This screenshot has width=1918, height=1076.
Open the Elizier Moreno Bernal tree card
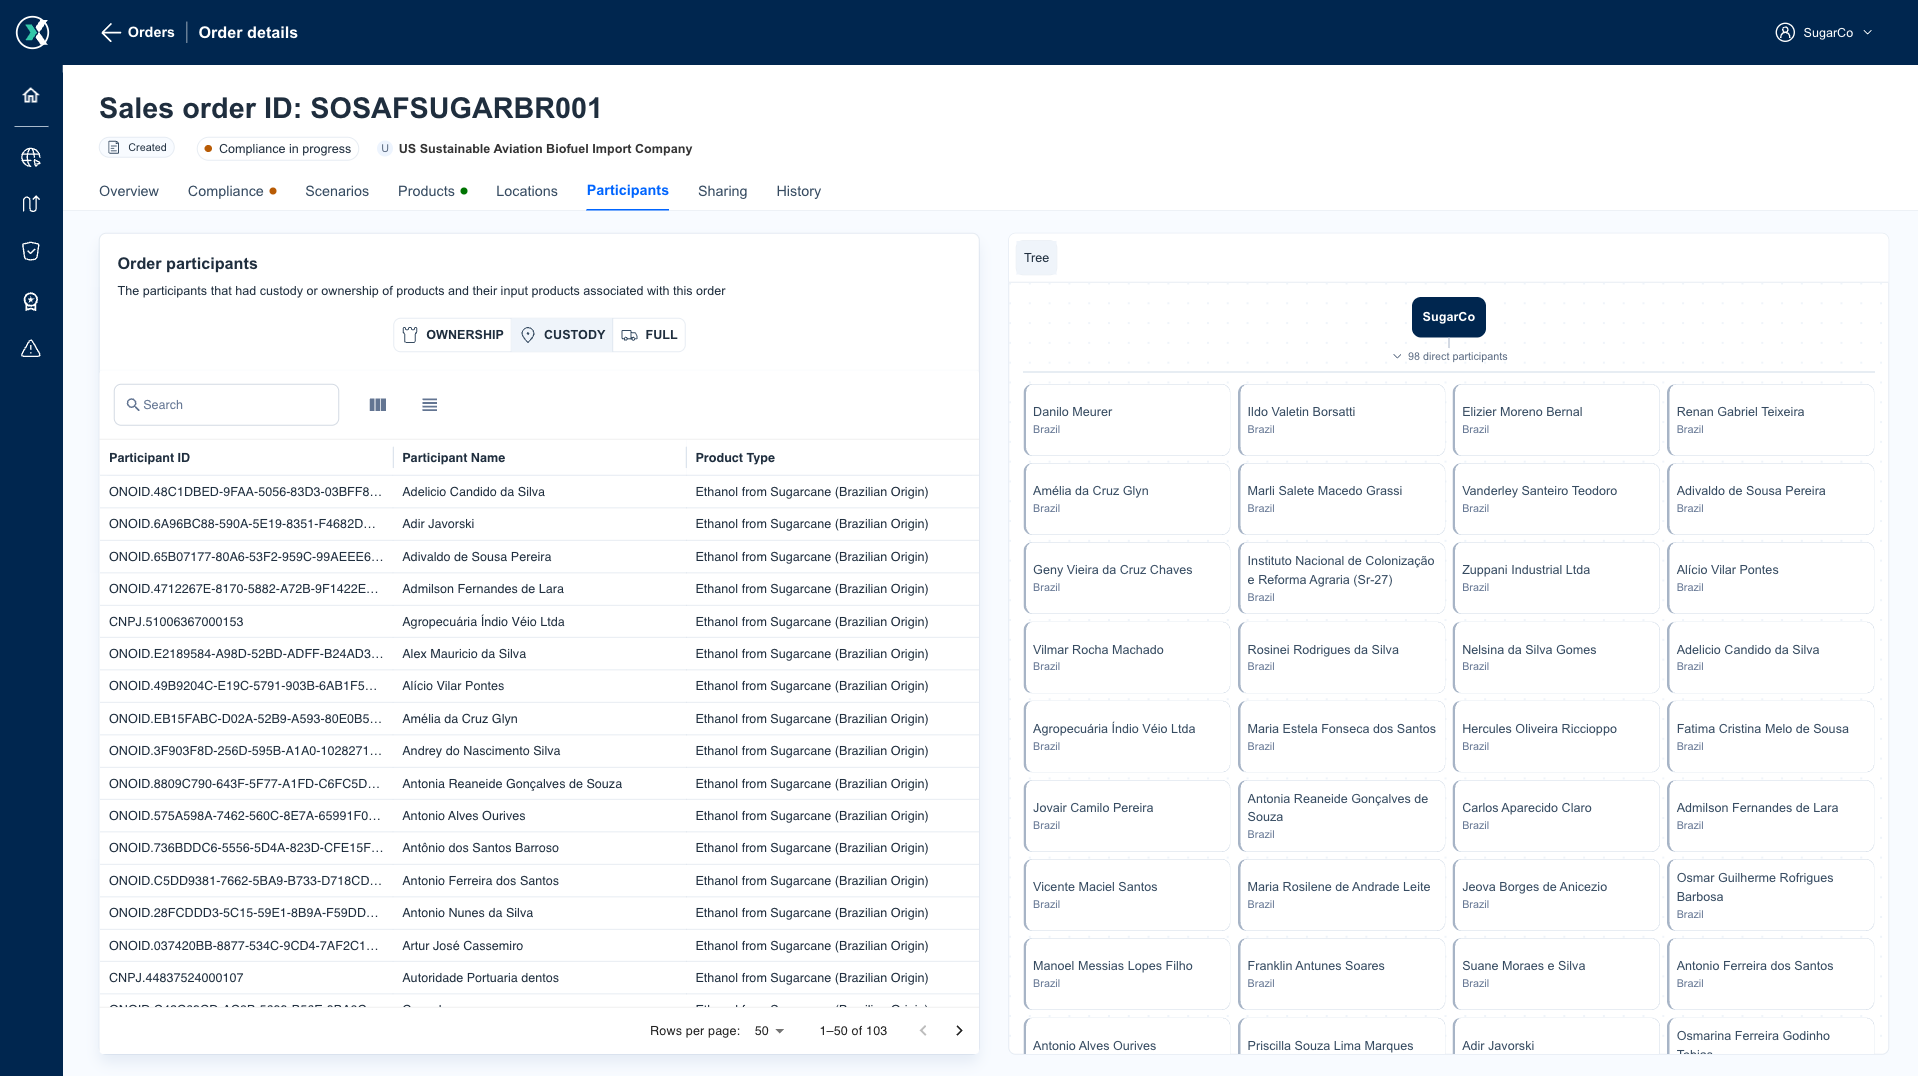point(1556,420)
